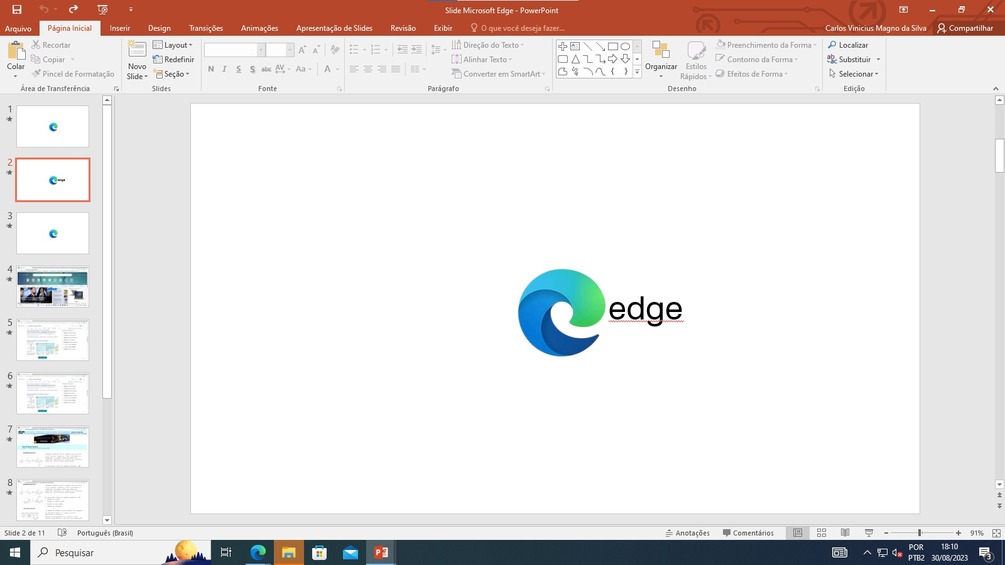1005x565 pixels.
Task: Toggle bulleted list
Action: point(354,50)
